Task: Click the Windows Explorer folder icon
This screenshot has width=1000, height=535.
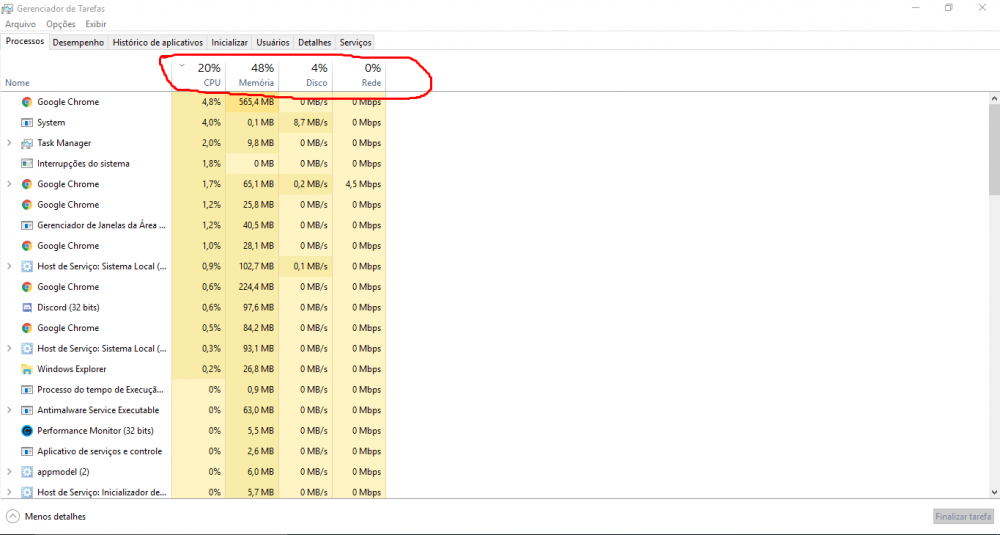Action: (27, 369)
